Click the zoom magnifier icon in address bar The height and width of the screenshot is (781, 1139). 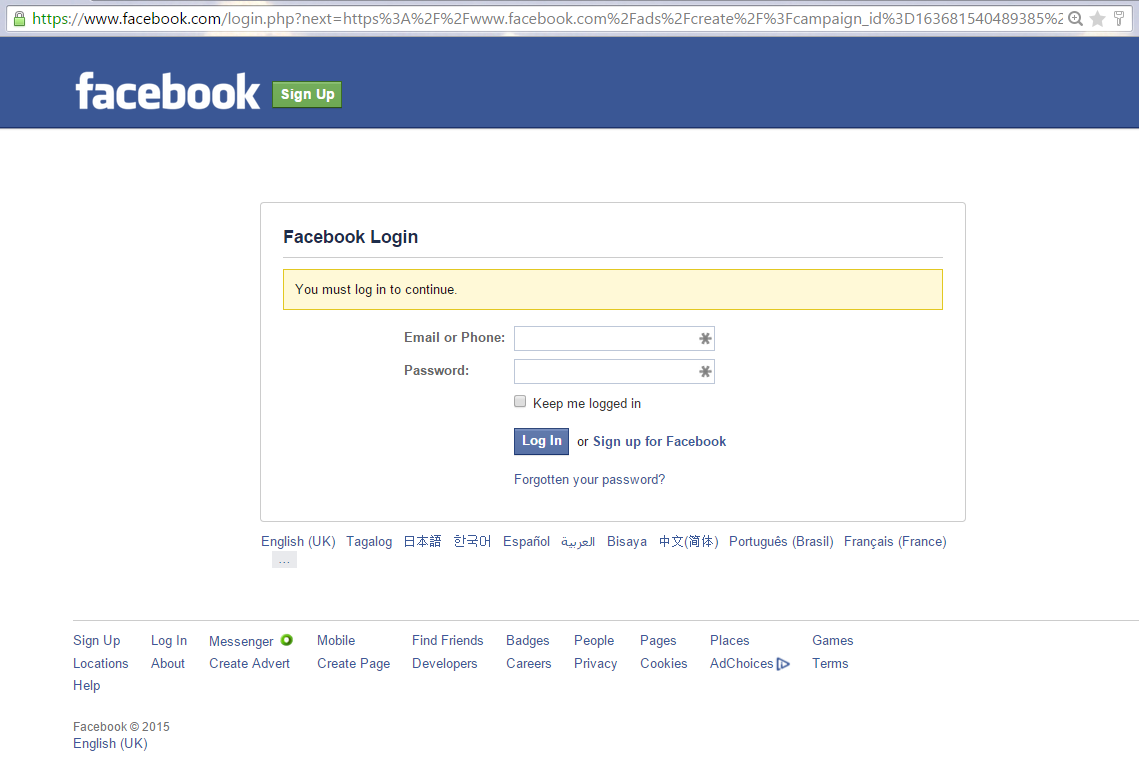tap(1076, 19)
